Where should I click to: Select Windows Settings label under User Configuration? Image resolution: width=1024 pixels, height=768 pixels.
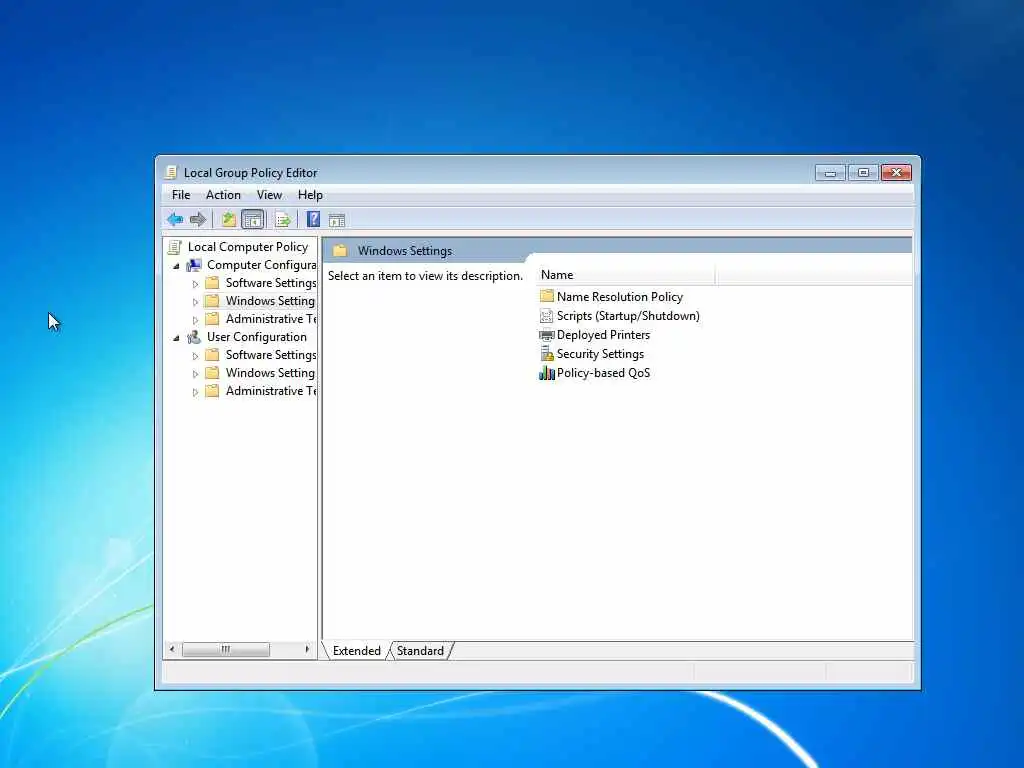pyautogui.click(x=270, y=373)
